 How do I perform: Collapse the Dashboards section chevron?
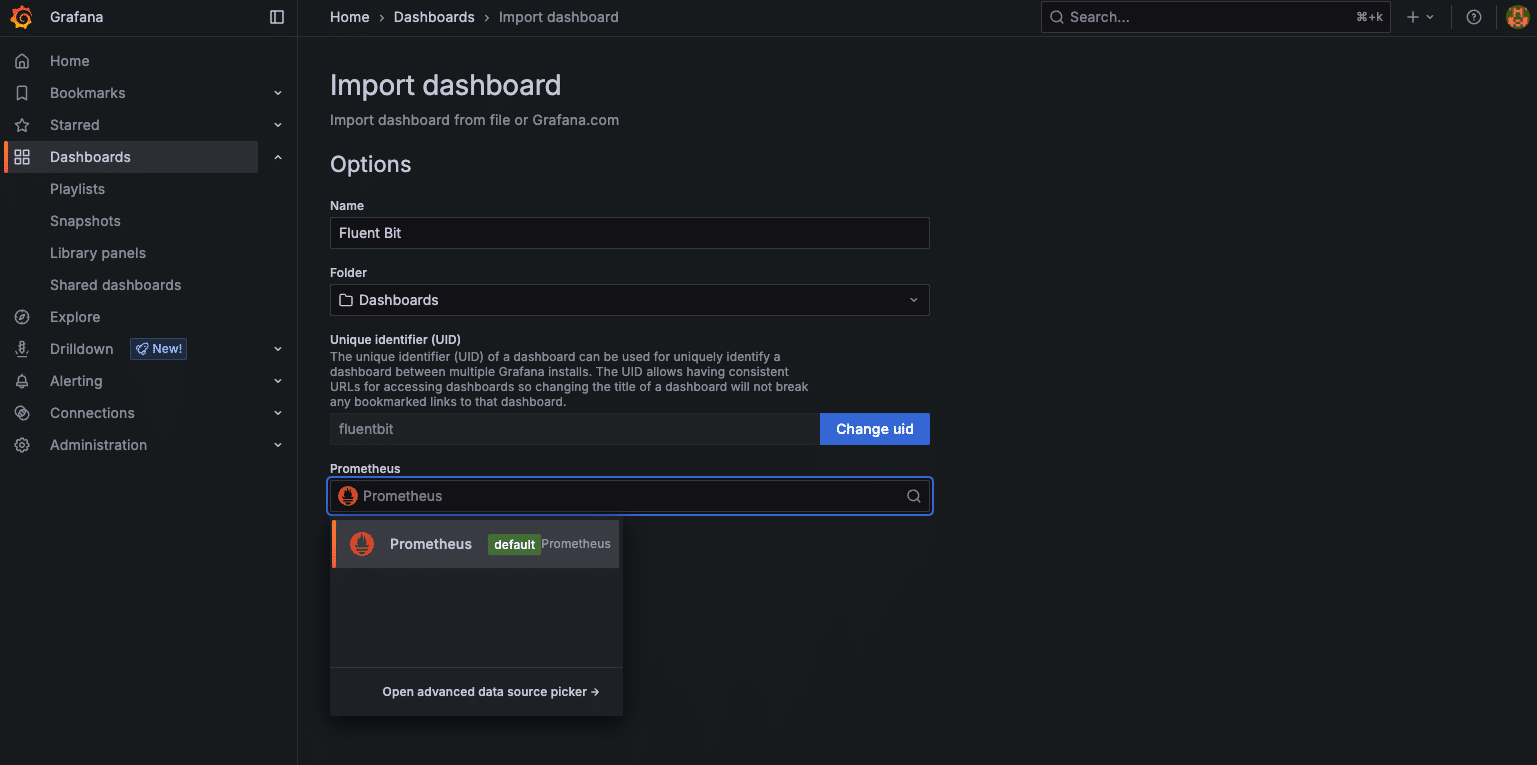278,157
